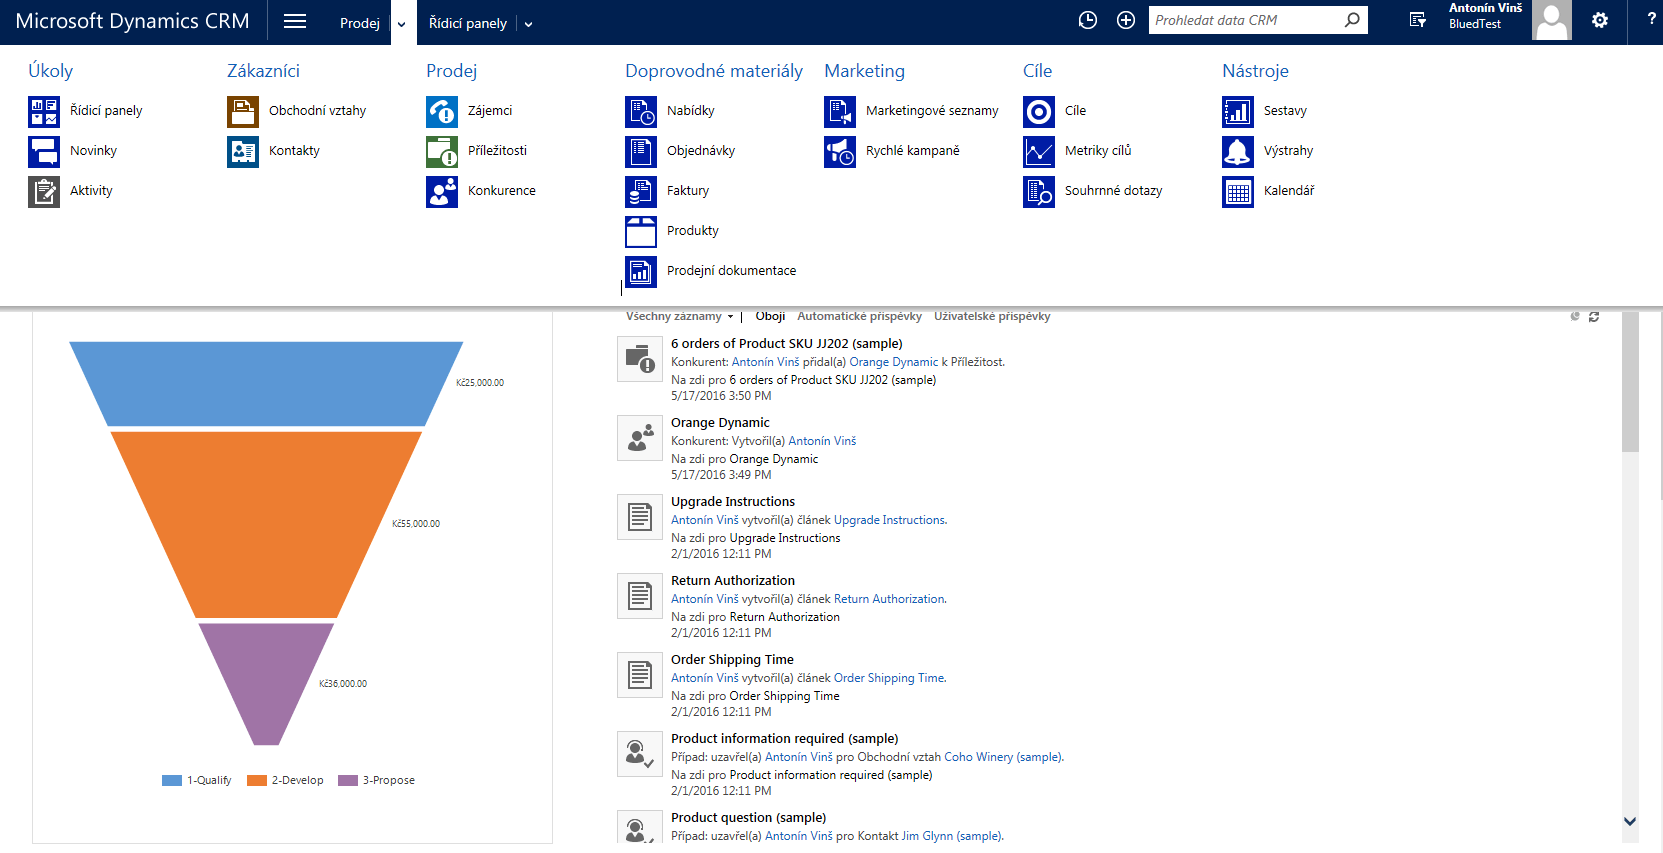The width and height of the screenshot is (1663, 853).
Task: Click the 2-Develop orange legend swatch
Action: [x=257, y=781]
